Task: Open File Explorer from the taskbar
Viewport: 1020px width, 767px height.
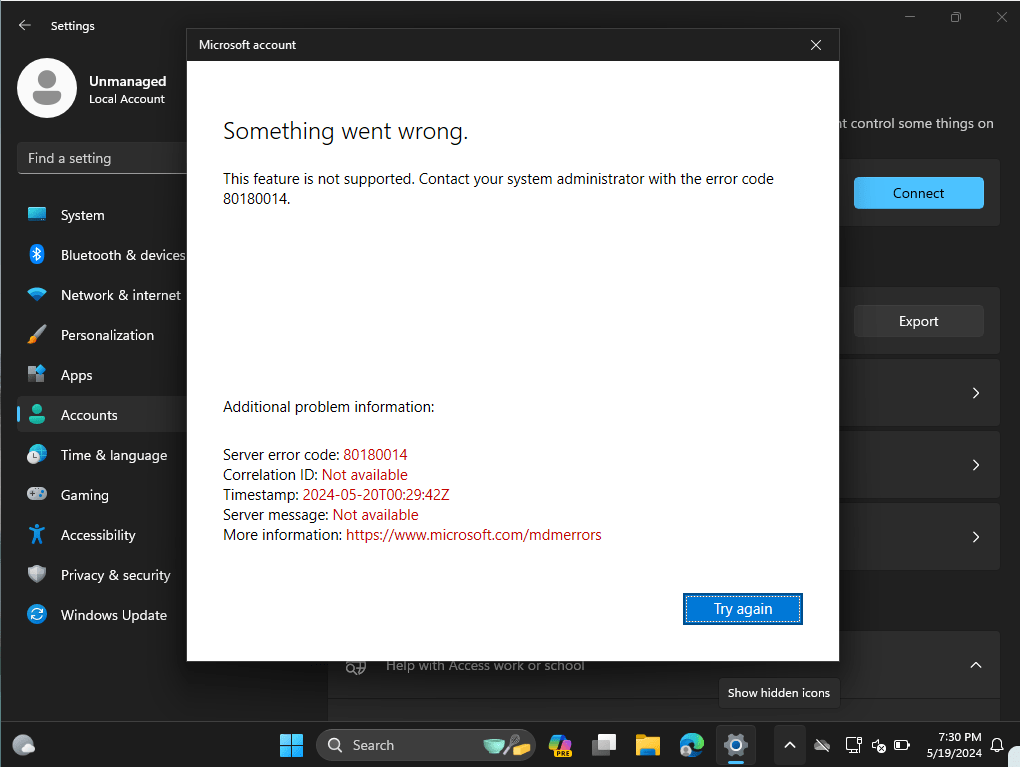Action: tap(648, 745)
